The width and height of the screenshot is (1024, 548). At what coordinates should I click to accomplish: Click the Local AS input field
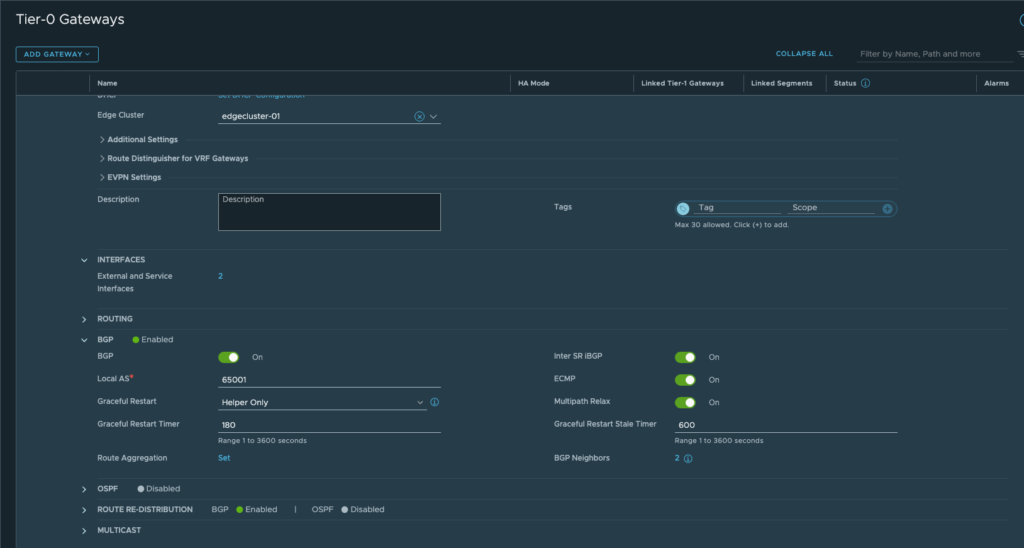pyautogui.click(x=329, y=381)
